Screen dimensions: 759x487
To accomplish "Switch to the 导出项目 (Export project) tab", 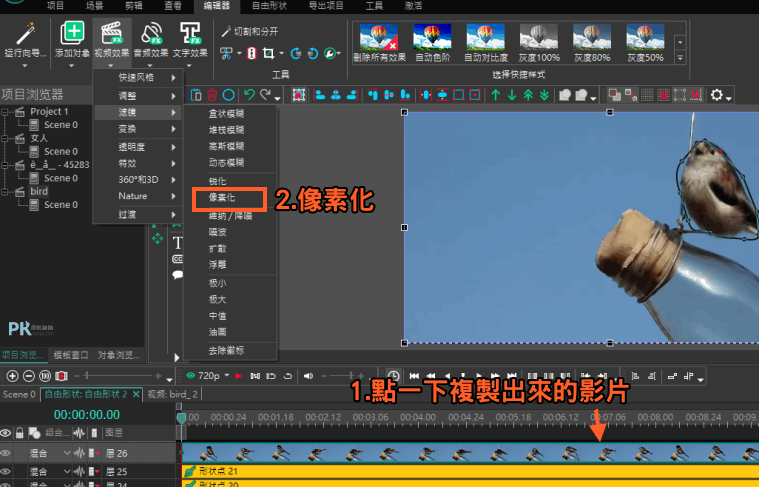I will (326, 6).
